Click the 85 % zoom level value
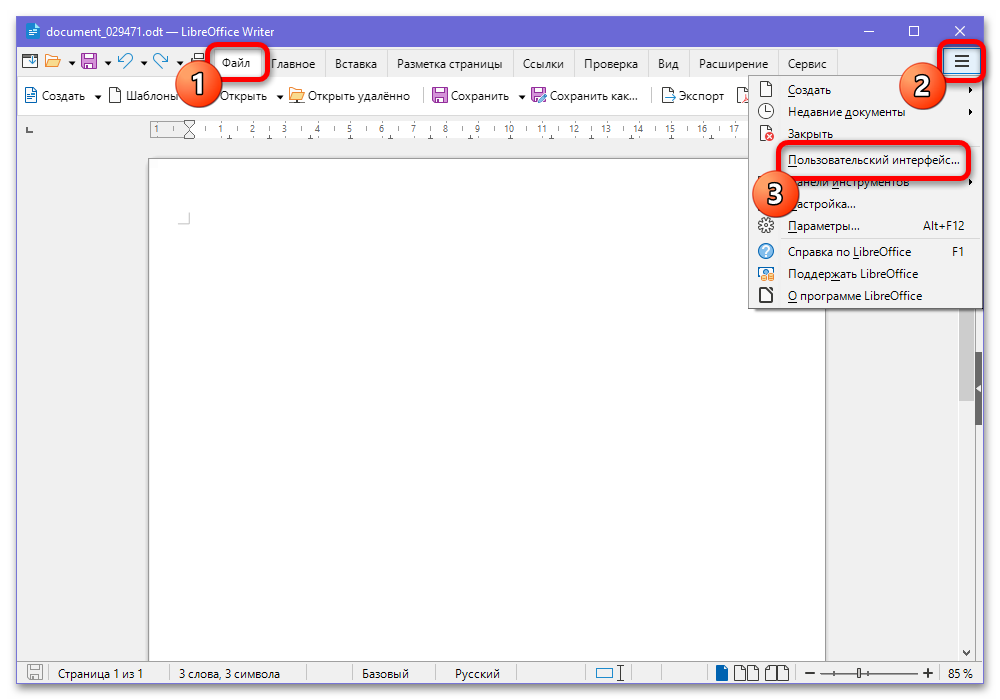1000x700 pixels. coord(960,673)
